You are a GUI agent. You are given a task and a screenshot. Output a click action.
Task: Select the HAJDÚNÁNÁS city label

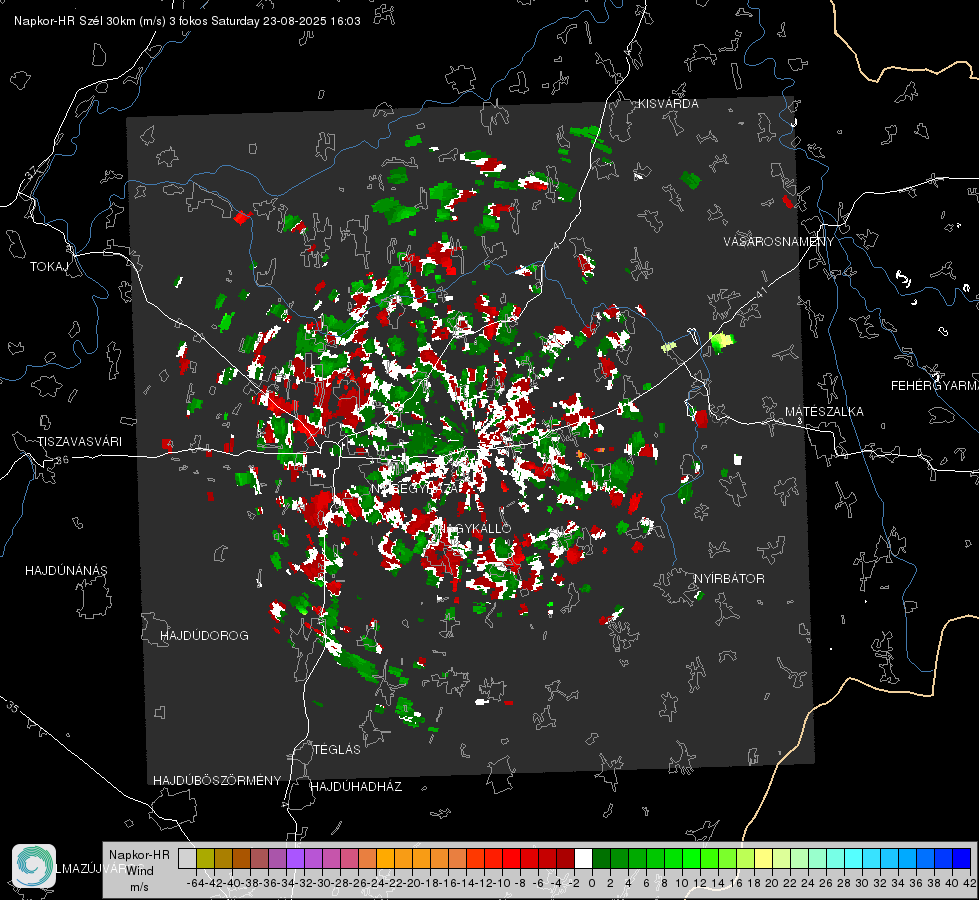tap(66, 571)
